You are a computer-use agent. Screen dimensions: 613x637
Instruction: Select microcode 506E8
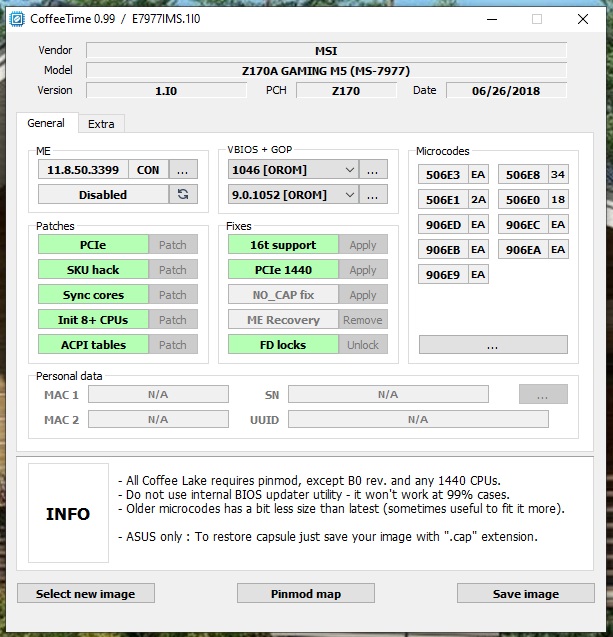click(523, 175)
